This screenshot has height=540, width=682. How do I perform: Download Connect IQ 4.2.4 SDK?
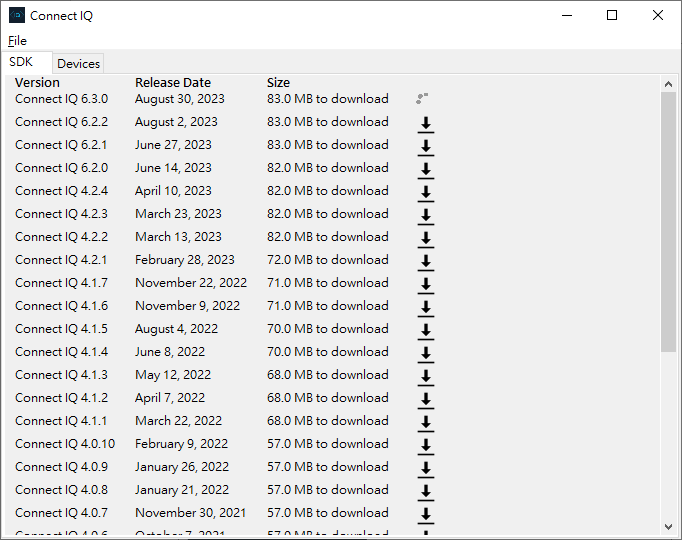click(x=426, y=193)
